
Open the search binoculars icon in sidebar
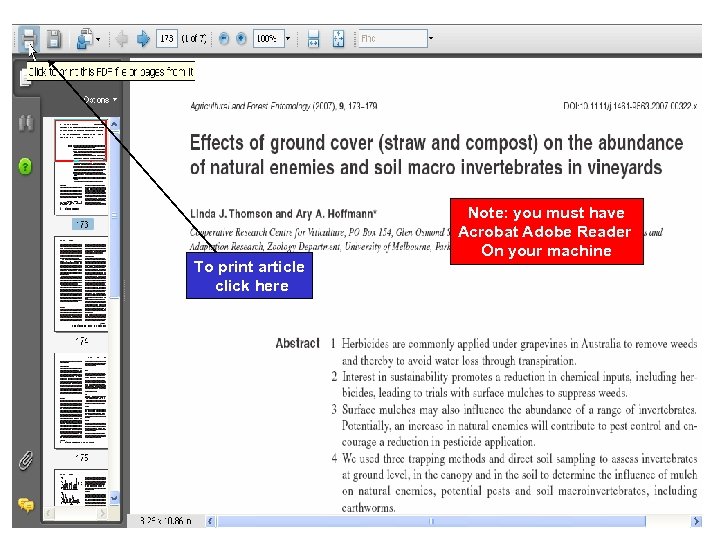(x=26, y=123)
